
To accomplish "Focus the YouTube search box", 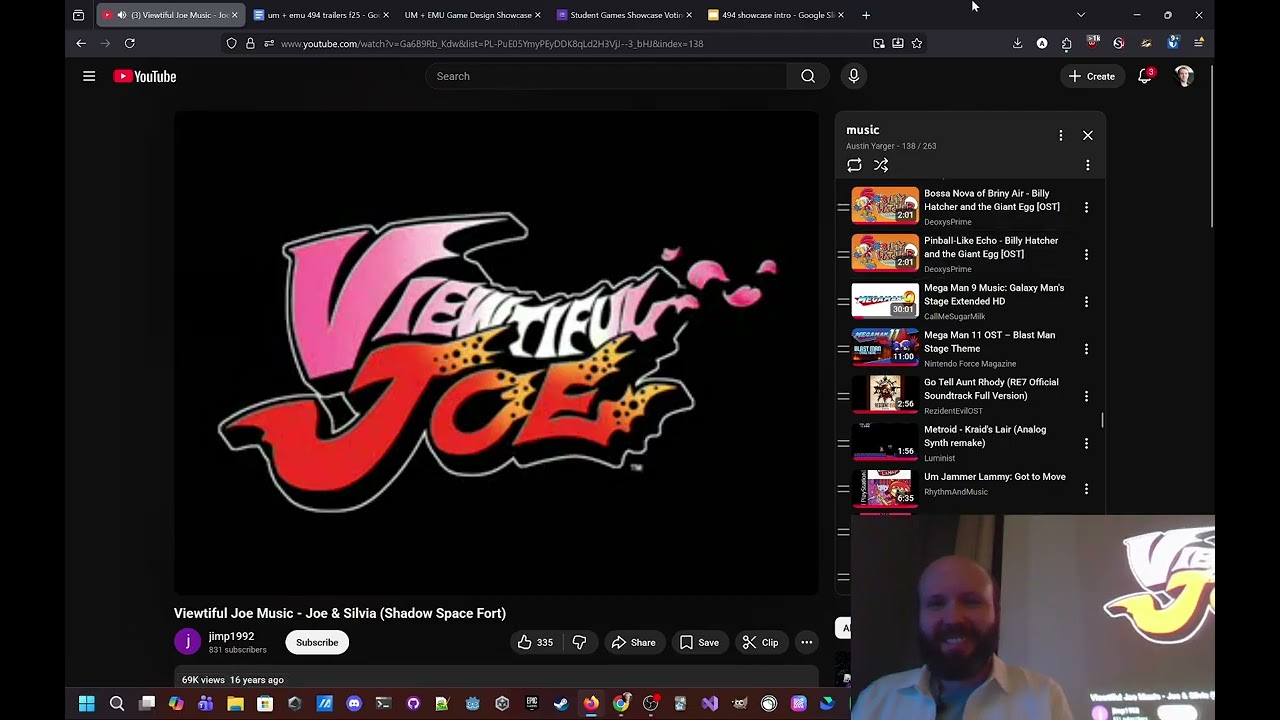I will tap(606, 76).
